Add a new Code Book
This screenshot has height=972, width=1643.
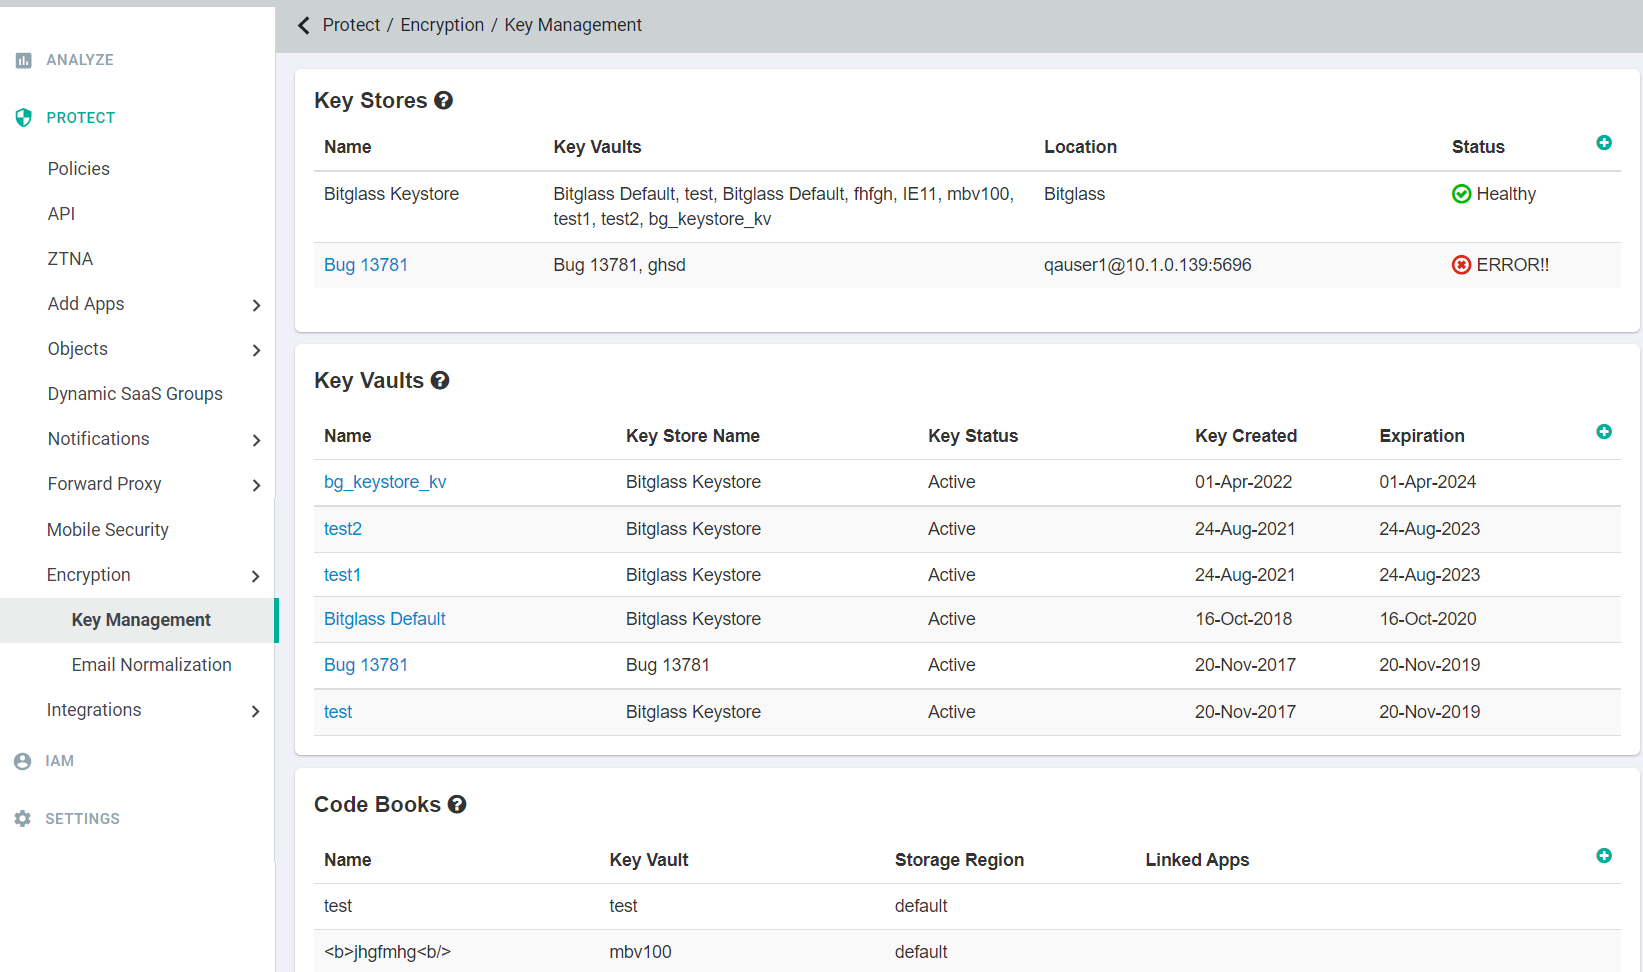coord(1603,856)
